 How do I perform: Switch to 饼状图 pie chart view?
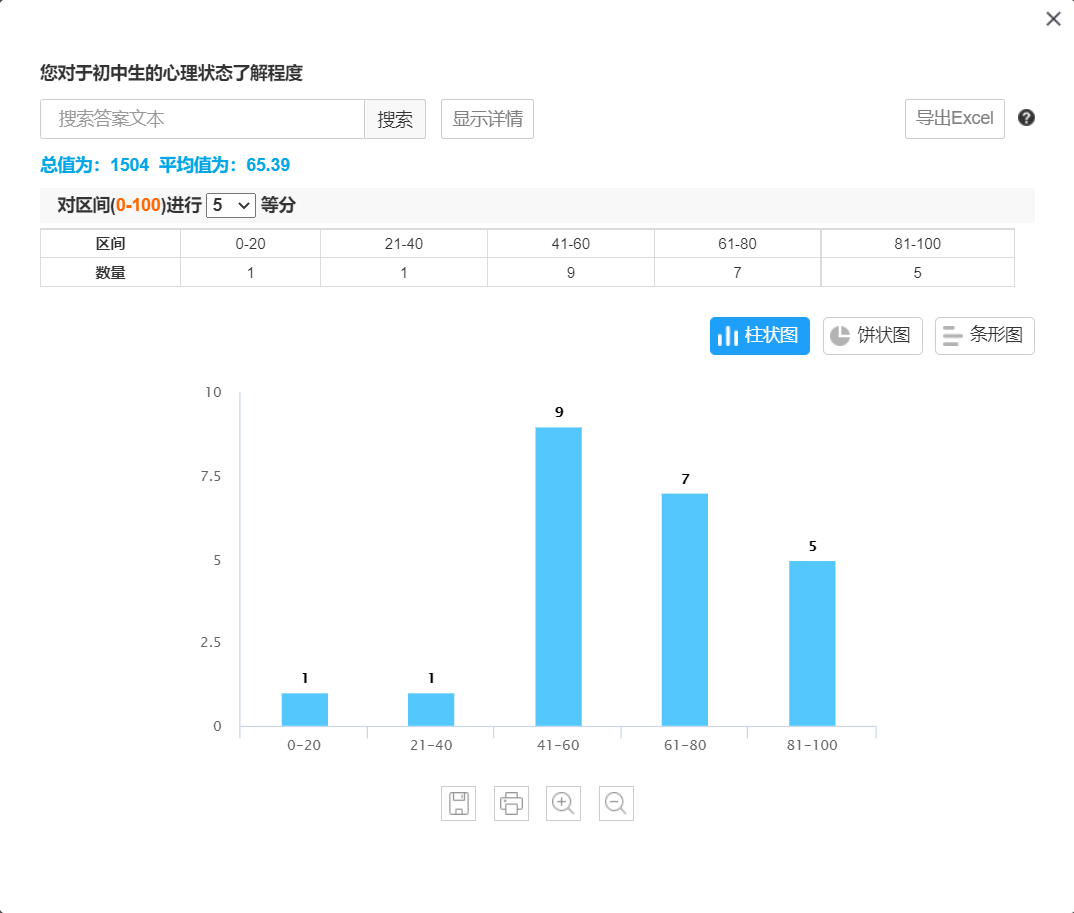(872, 336)
